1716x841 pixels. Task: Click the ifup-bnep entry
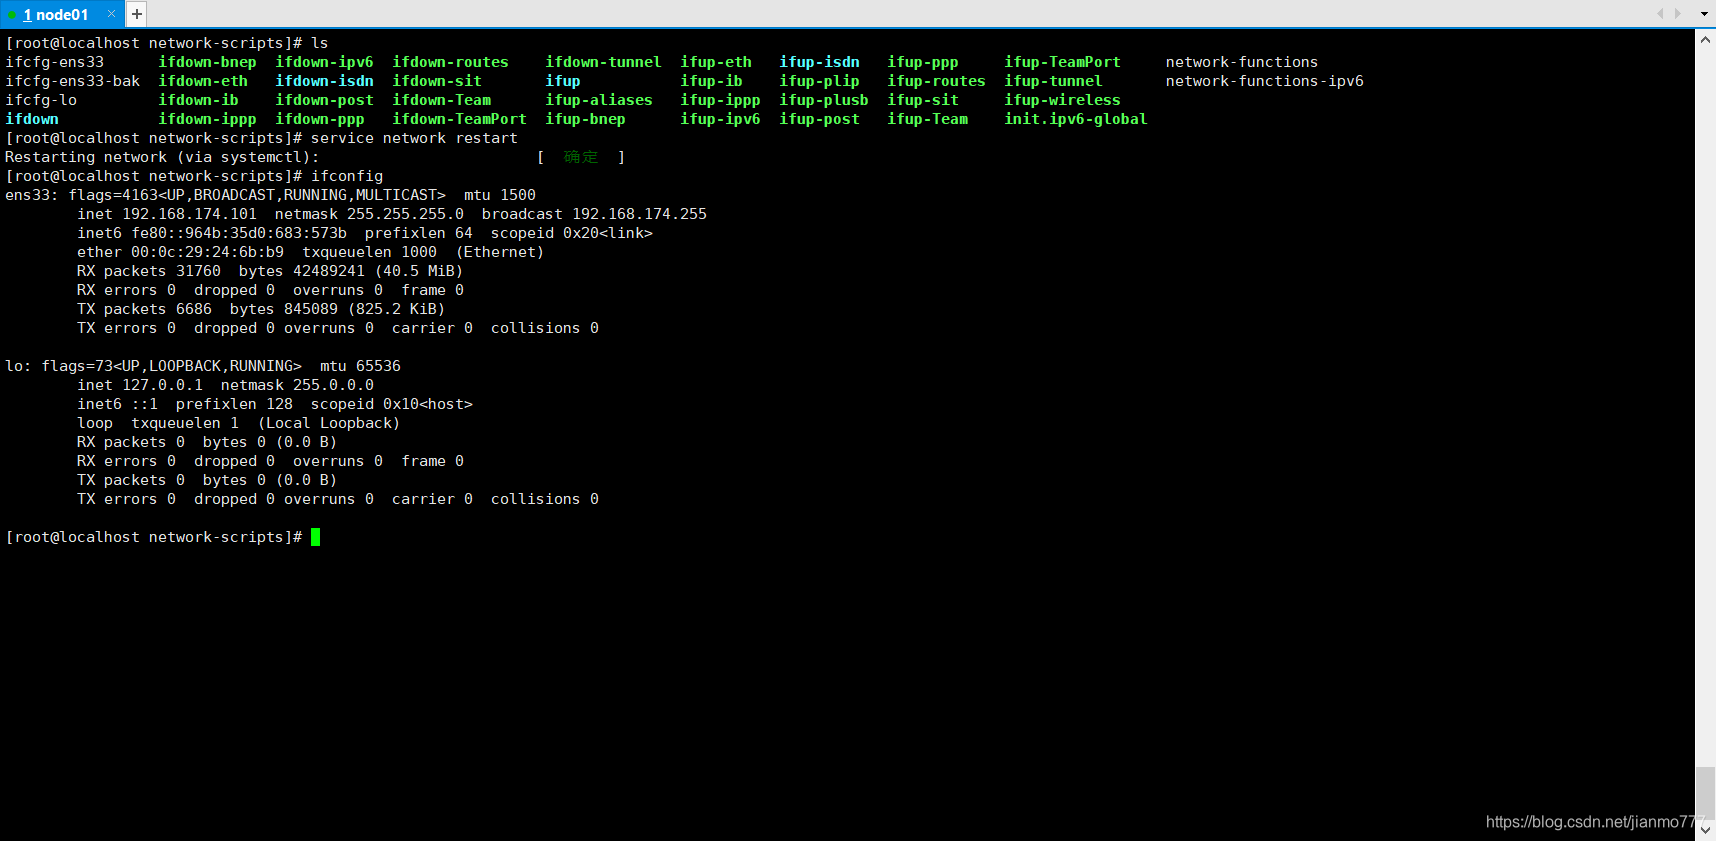click(x=585, y=119)
